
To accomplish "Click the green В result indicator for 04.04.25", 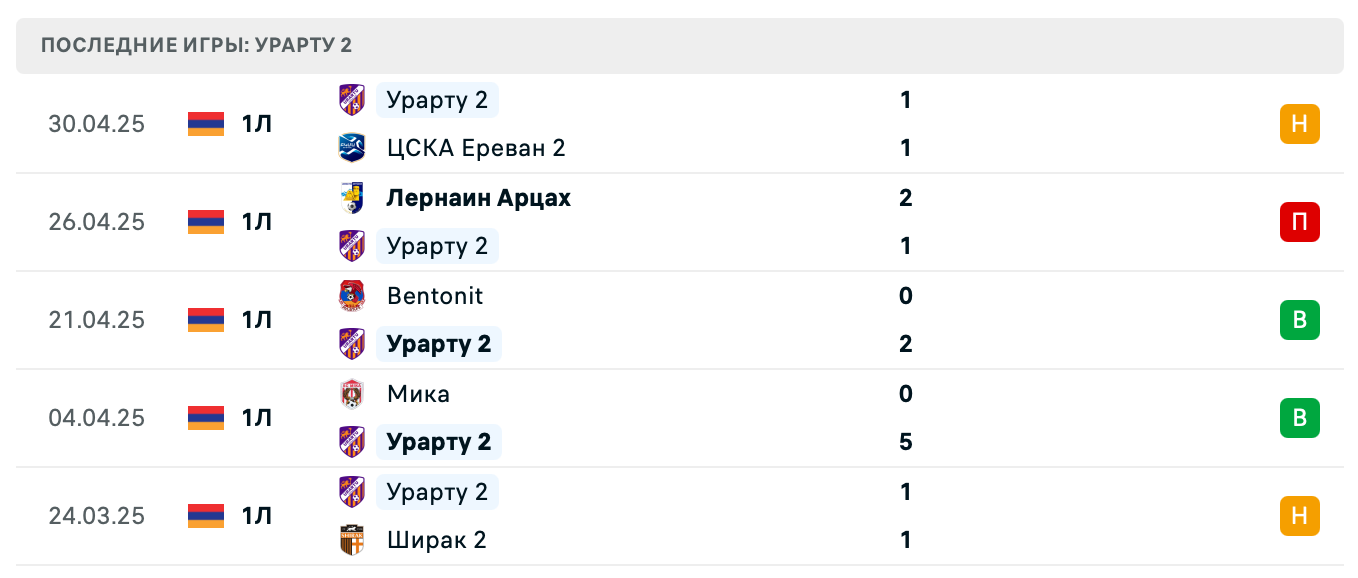I will [1299, 418].
